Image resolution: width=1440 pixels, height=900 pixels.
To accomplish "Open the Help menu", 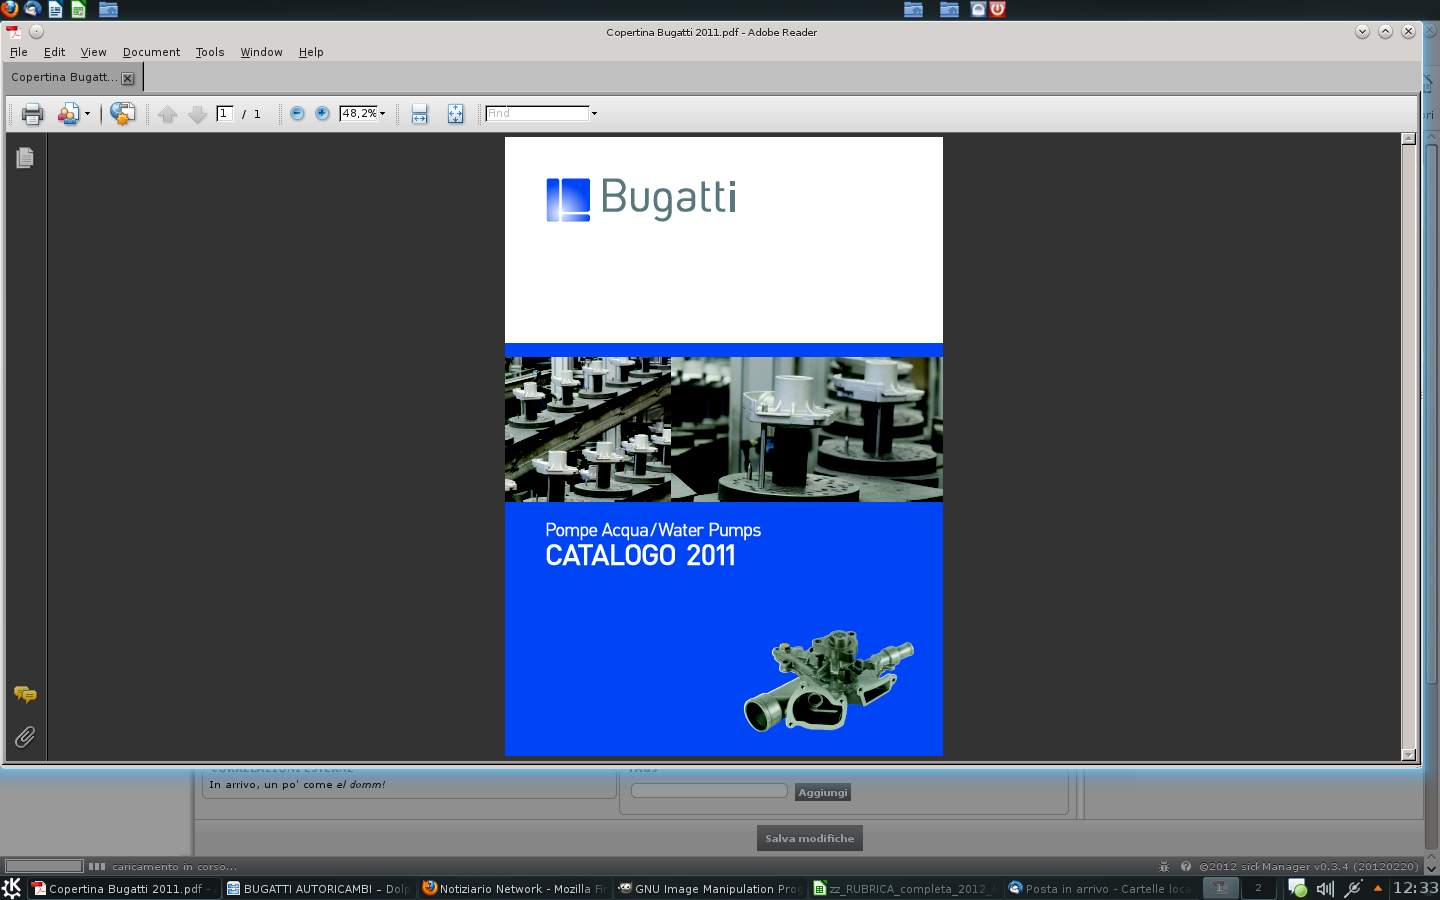I will coord(311,52).
